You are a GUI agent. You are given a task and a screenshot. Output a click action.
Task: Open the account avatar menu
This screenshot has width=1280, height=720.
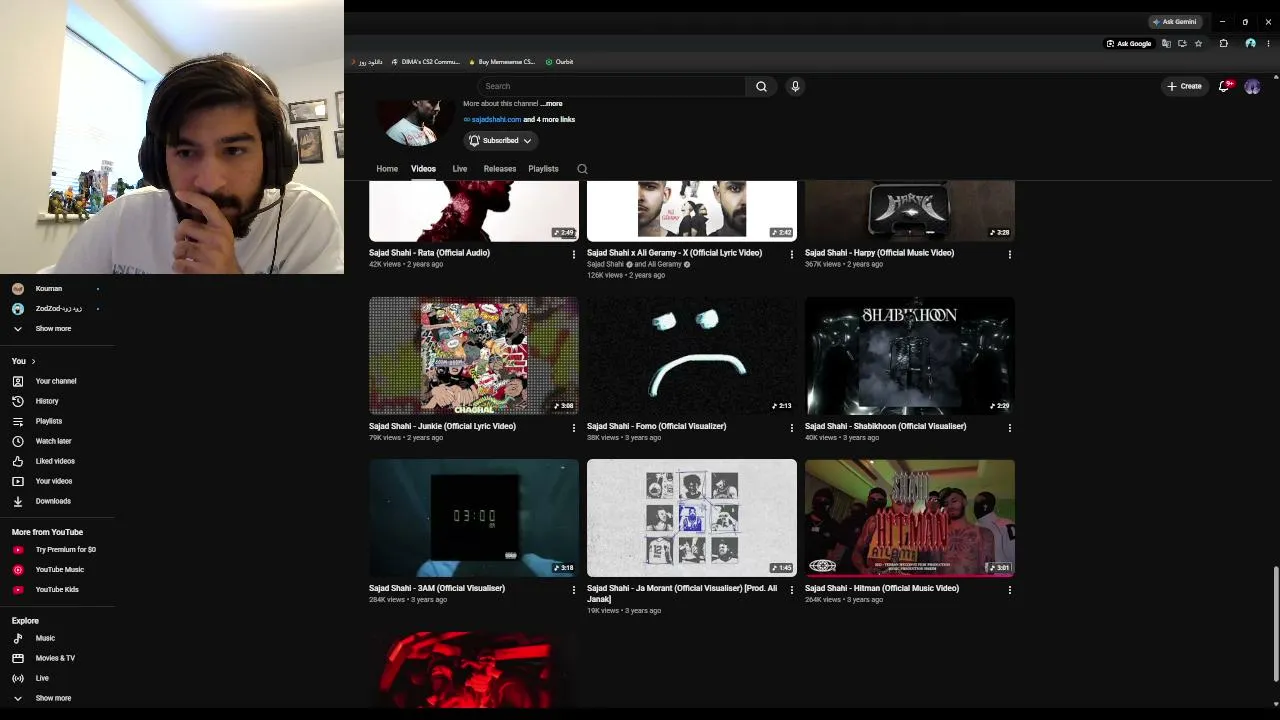[1252, 86]
